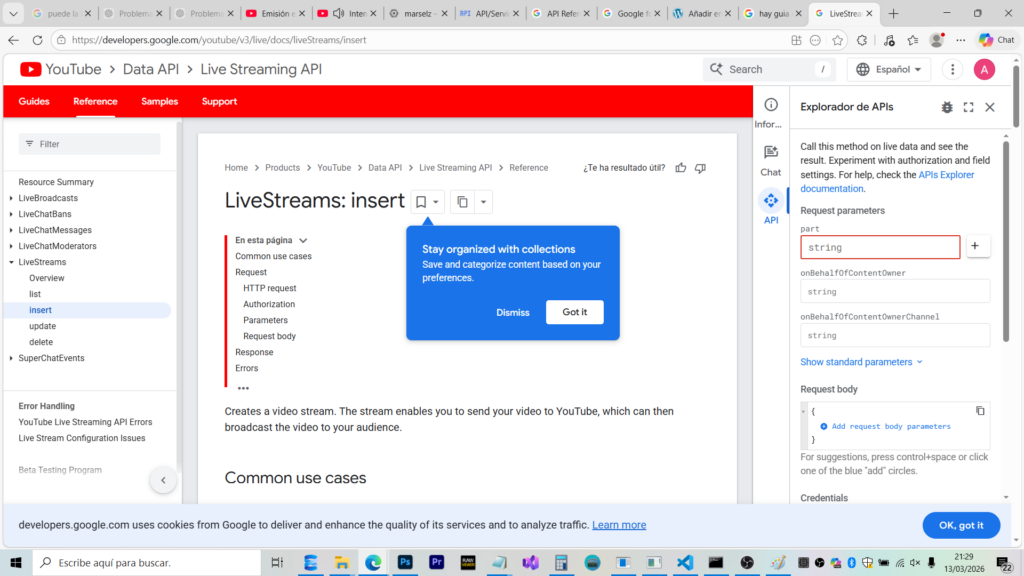Expand the LiveBroadcasts tree item

tap(11, 198)
